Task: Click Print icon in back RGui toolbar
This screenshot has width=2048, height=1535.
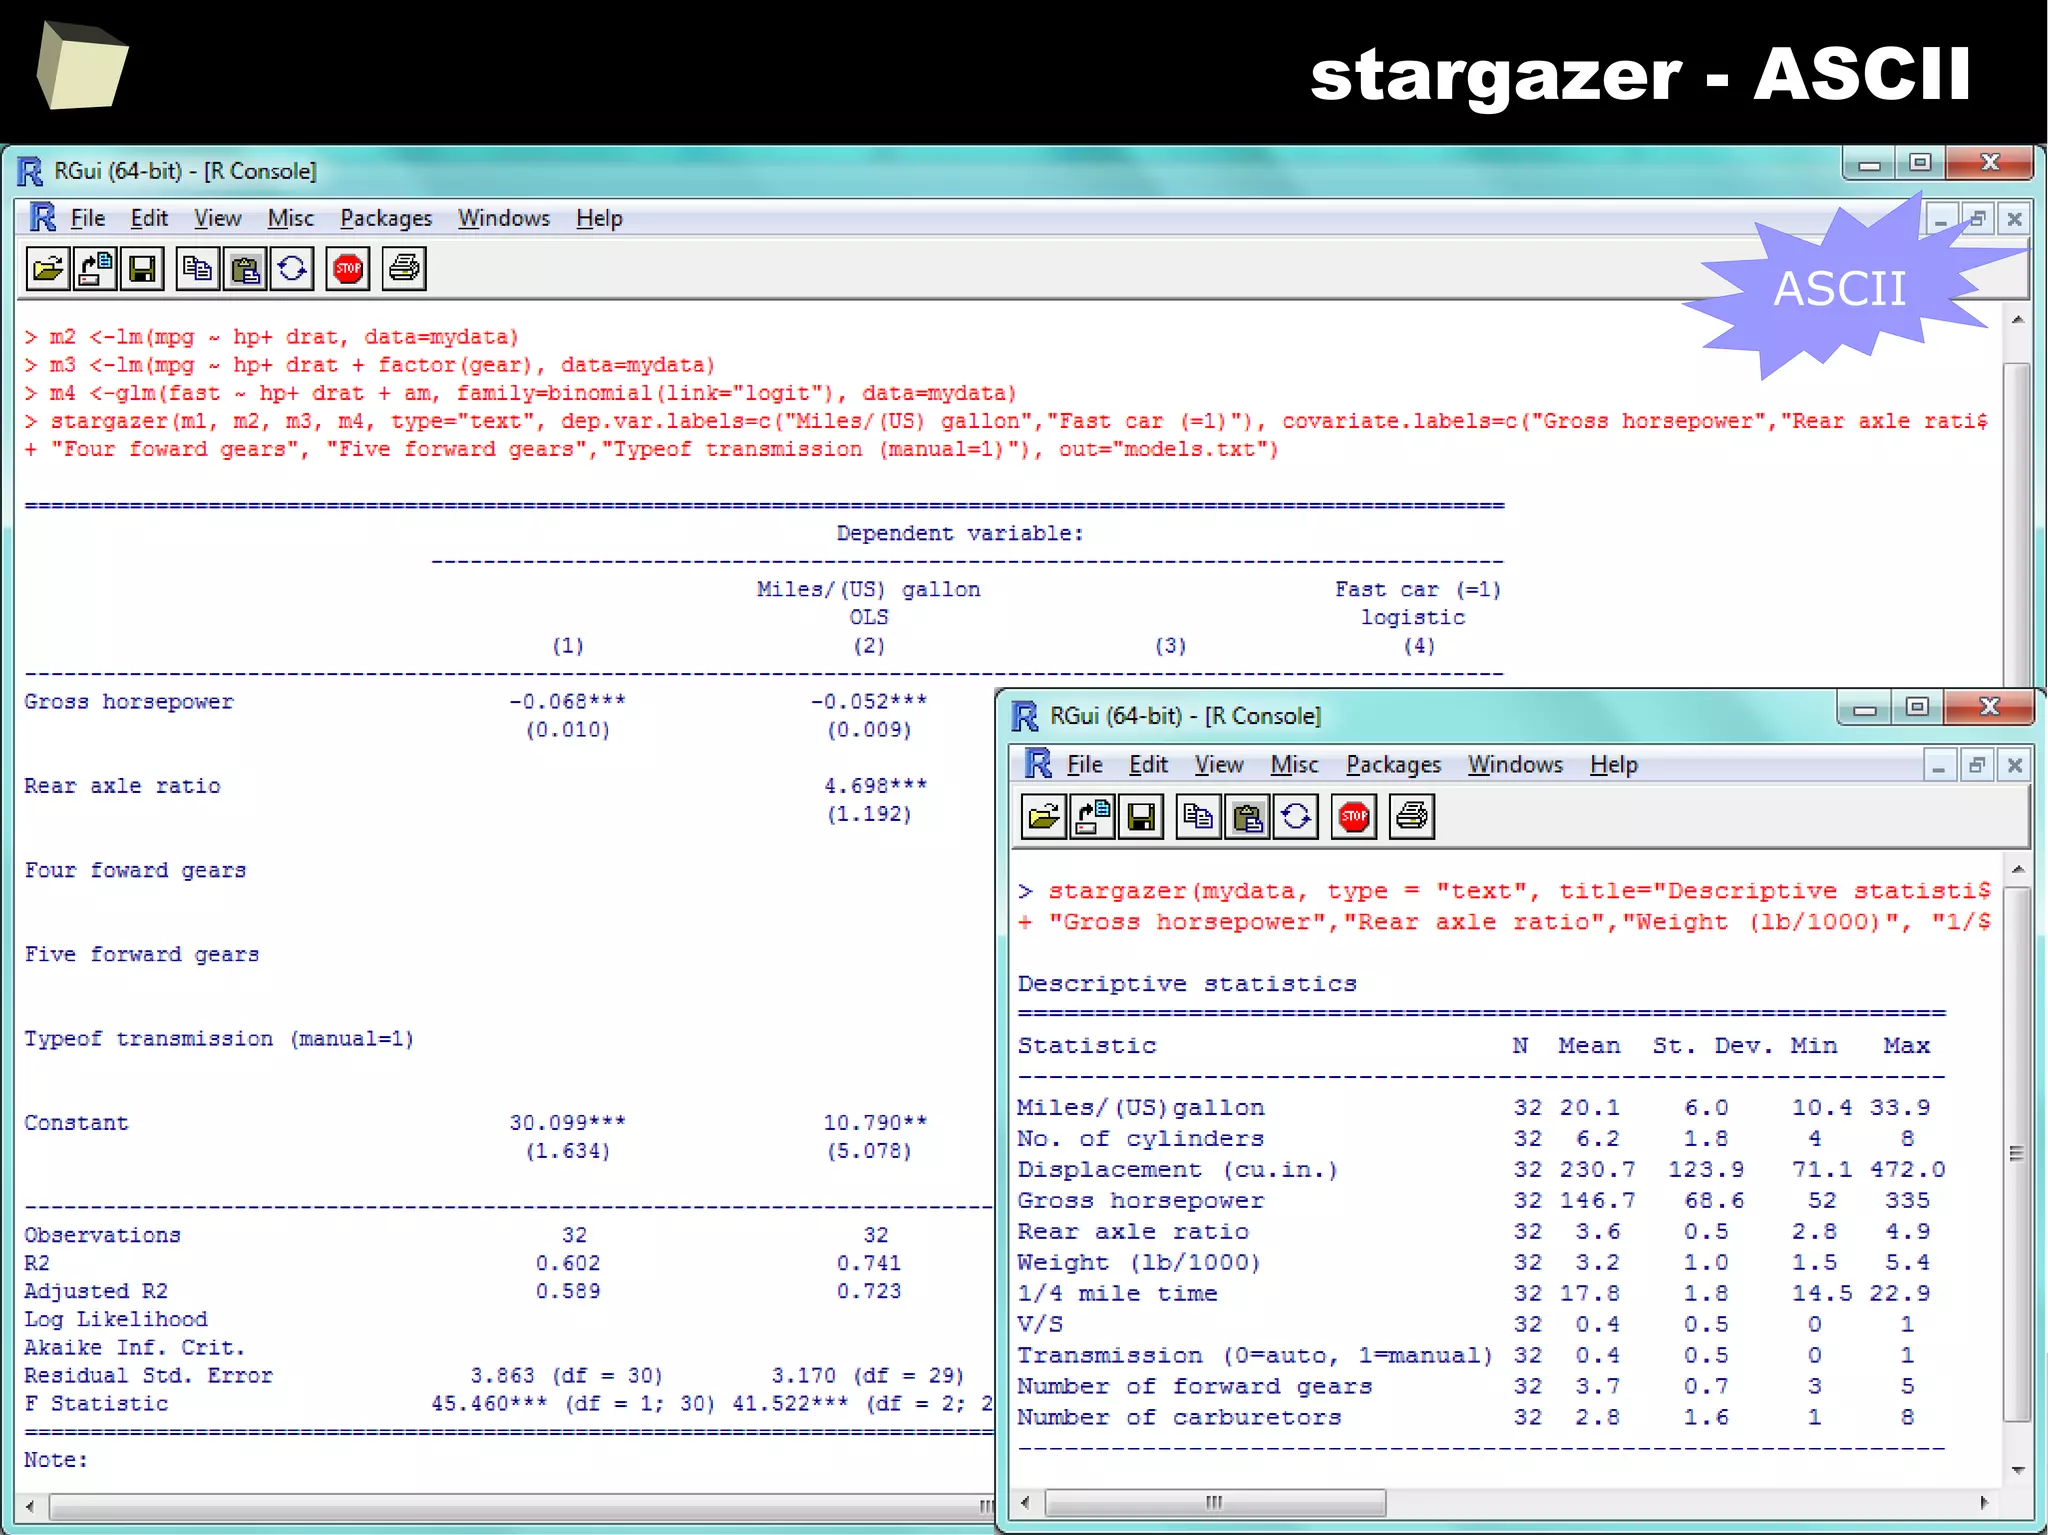Action: click(404, 269)
